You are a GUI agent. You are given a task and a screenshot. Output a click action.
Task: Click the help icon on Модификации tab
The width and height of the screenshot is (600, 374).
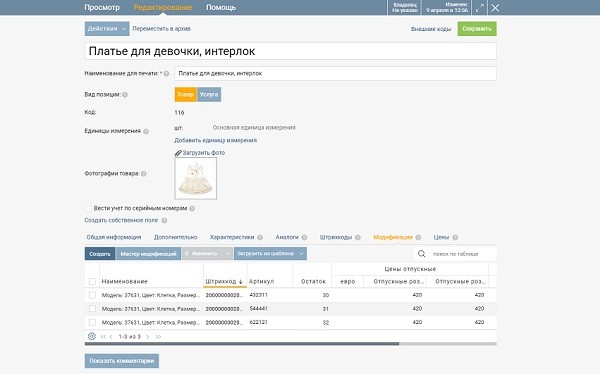(x=418, y=237)
